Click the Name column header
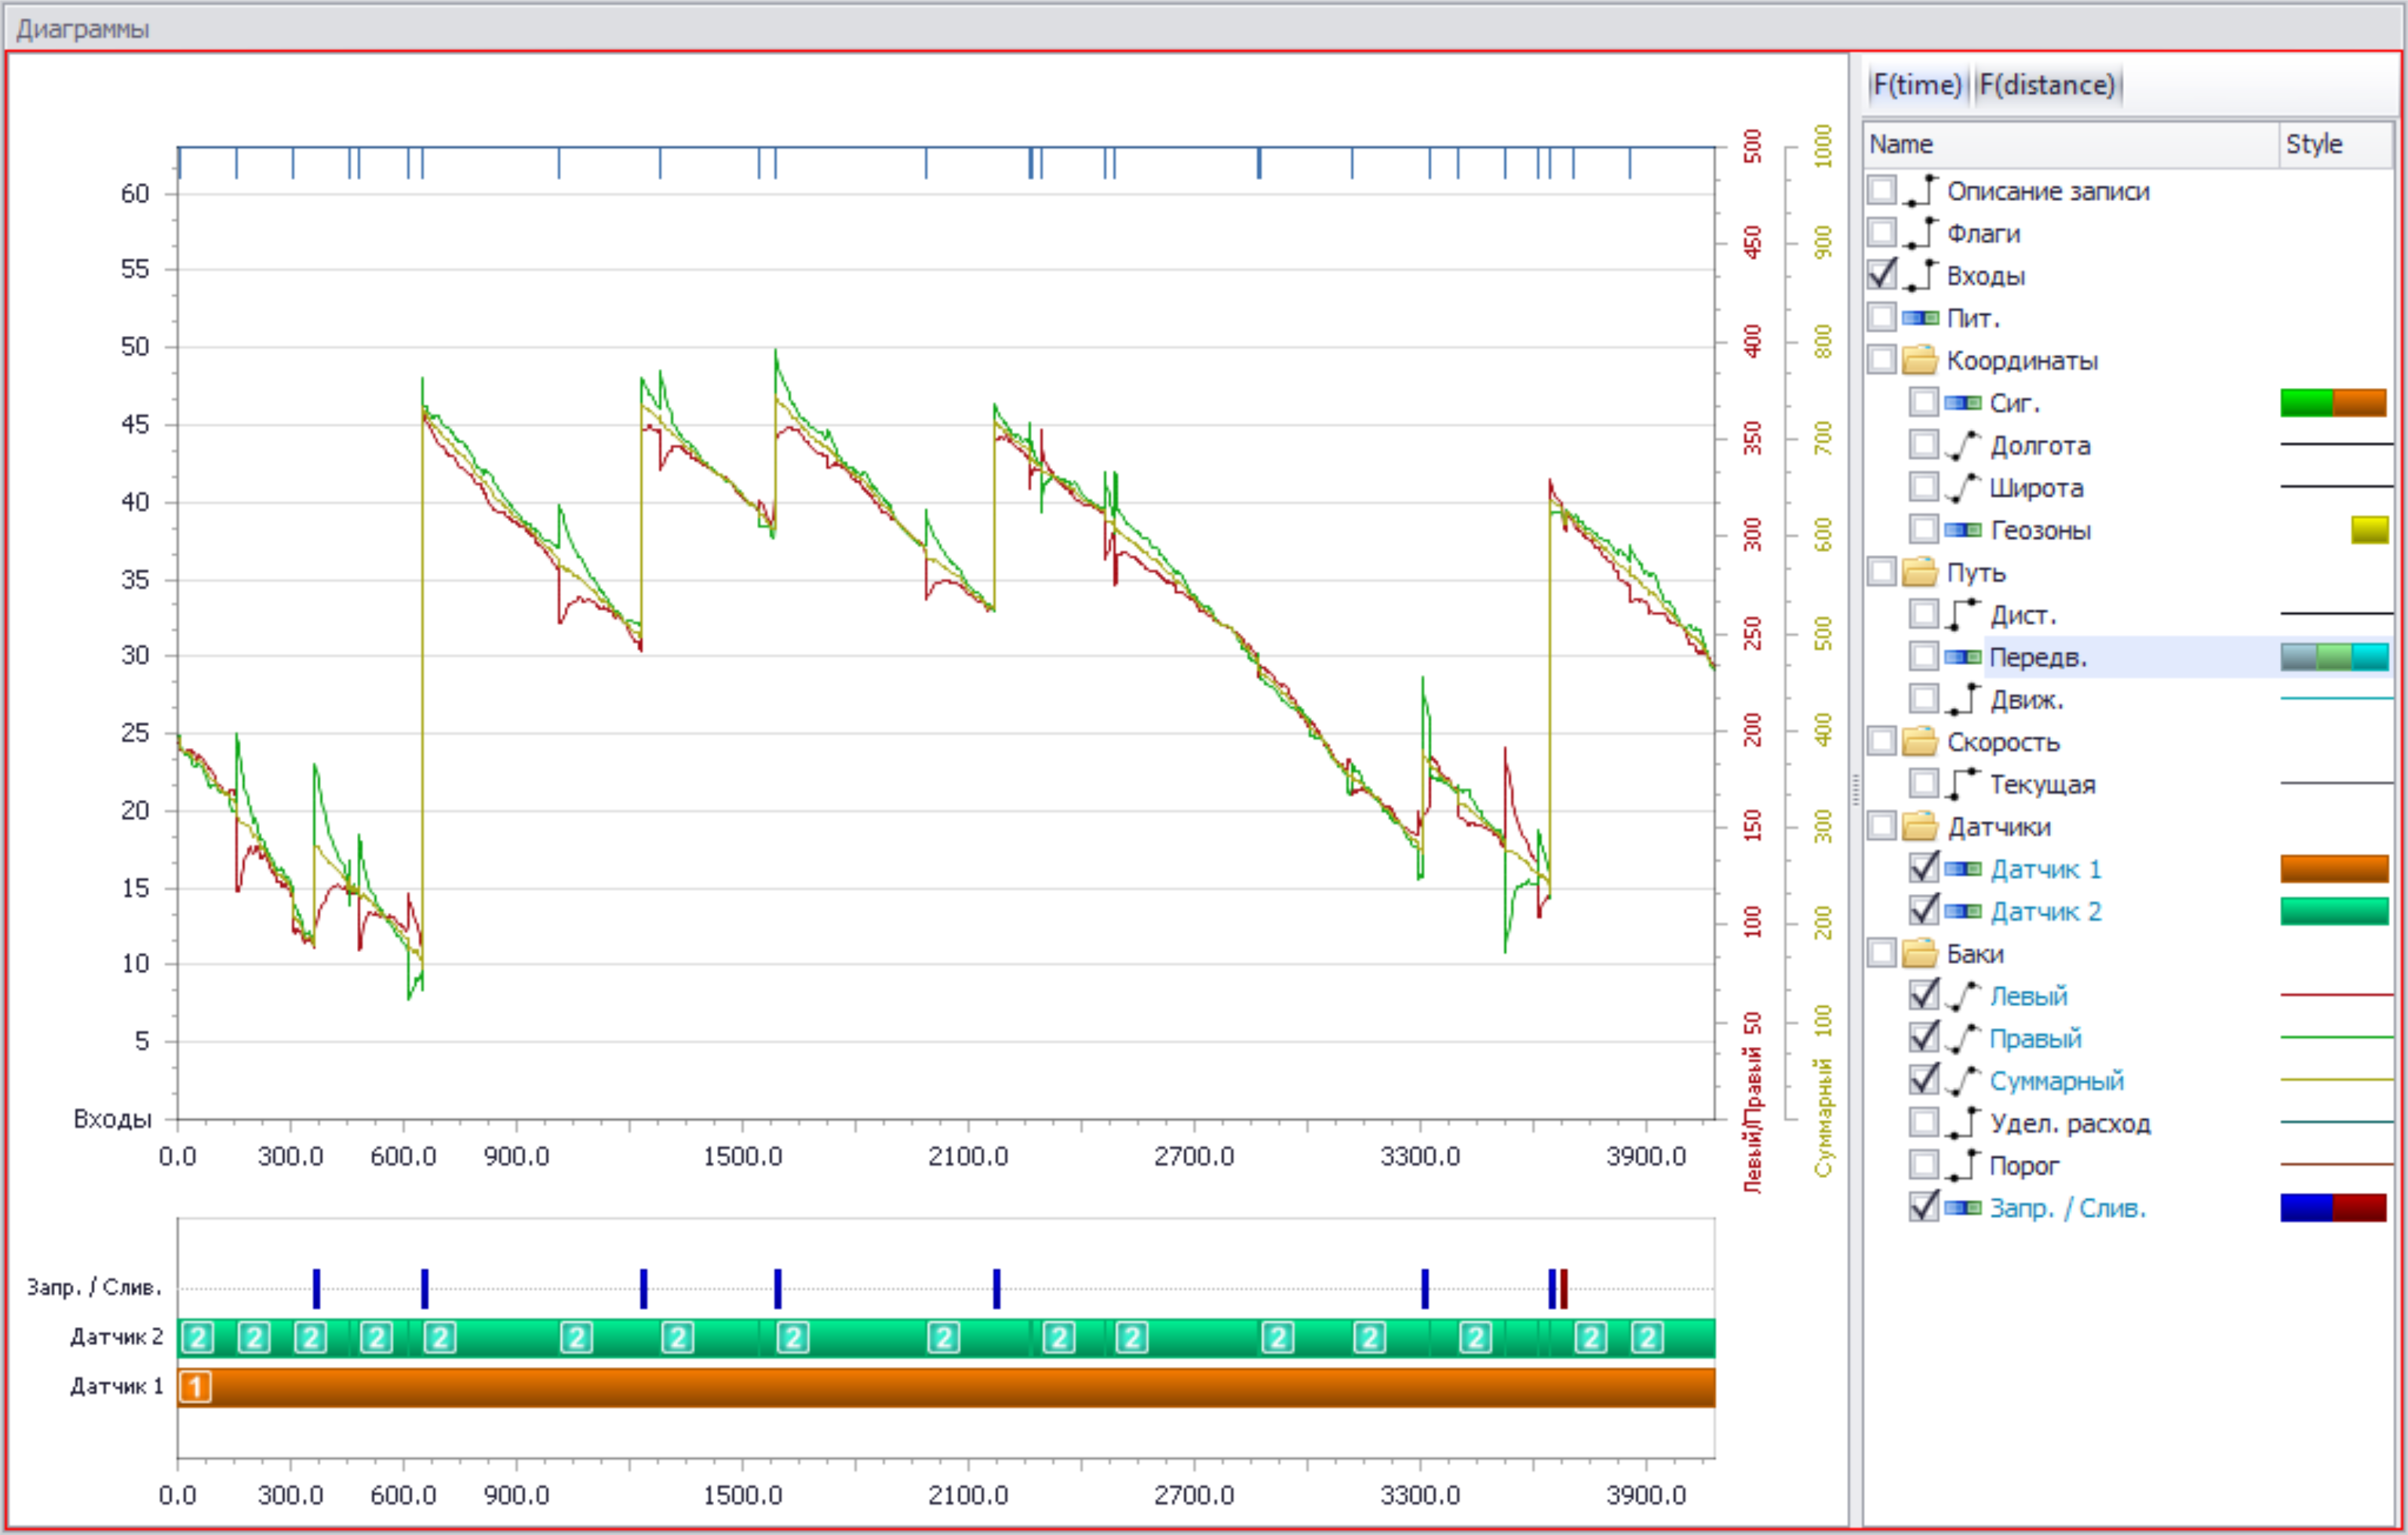The image size is (2408, 1535). [2070, 144]
